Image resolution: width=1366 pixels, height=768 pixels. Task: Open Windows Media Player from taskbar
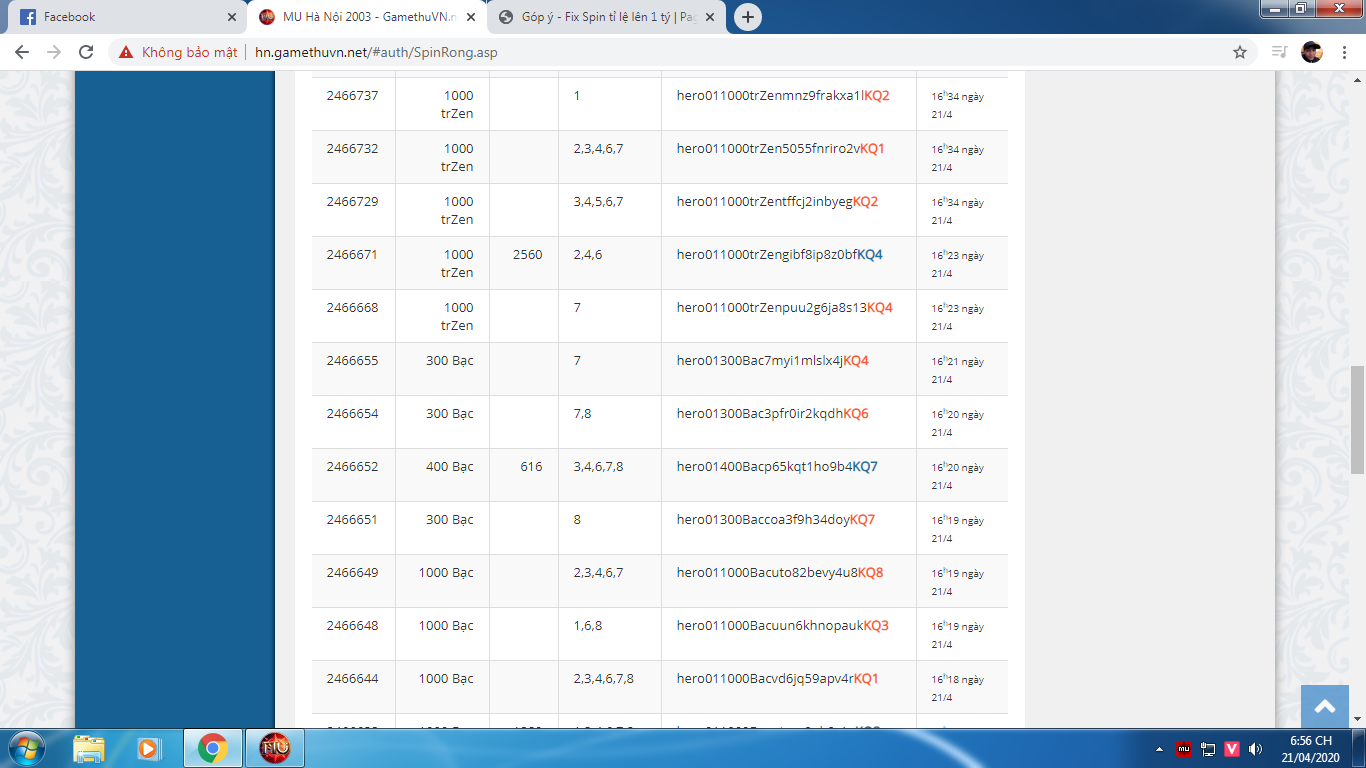click(x=149, y=748)
